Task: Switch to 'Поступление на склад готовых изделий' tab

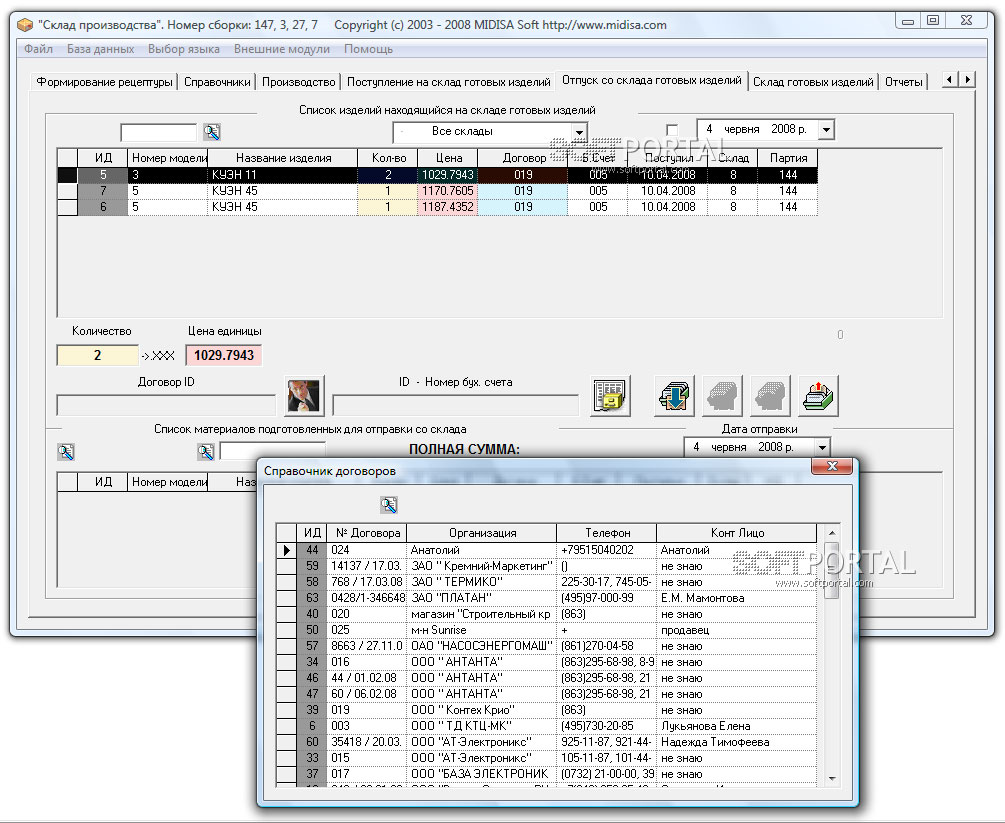Action: (x=449, y=82)
